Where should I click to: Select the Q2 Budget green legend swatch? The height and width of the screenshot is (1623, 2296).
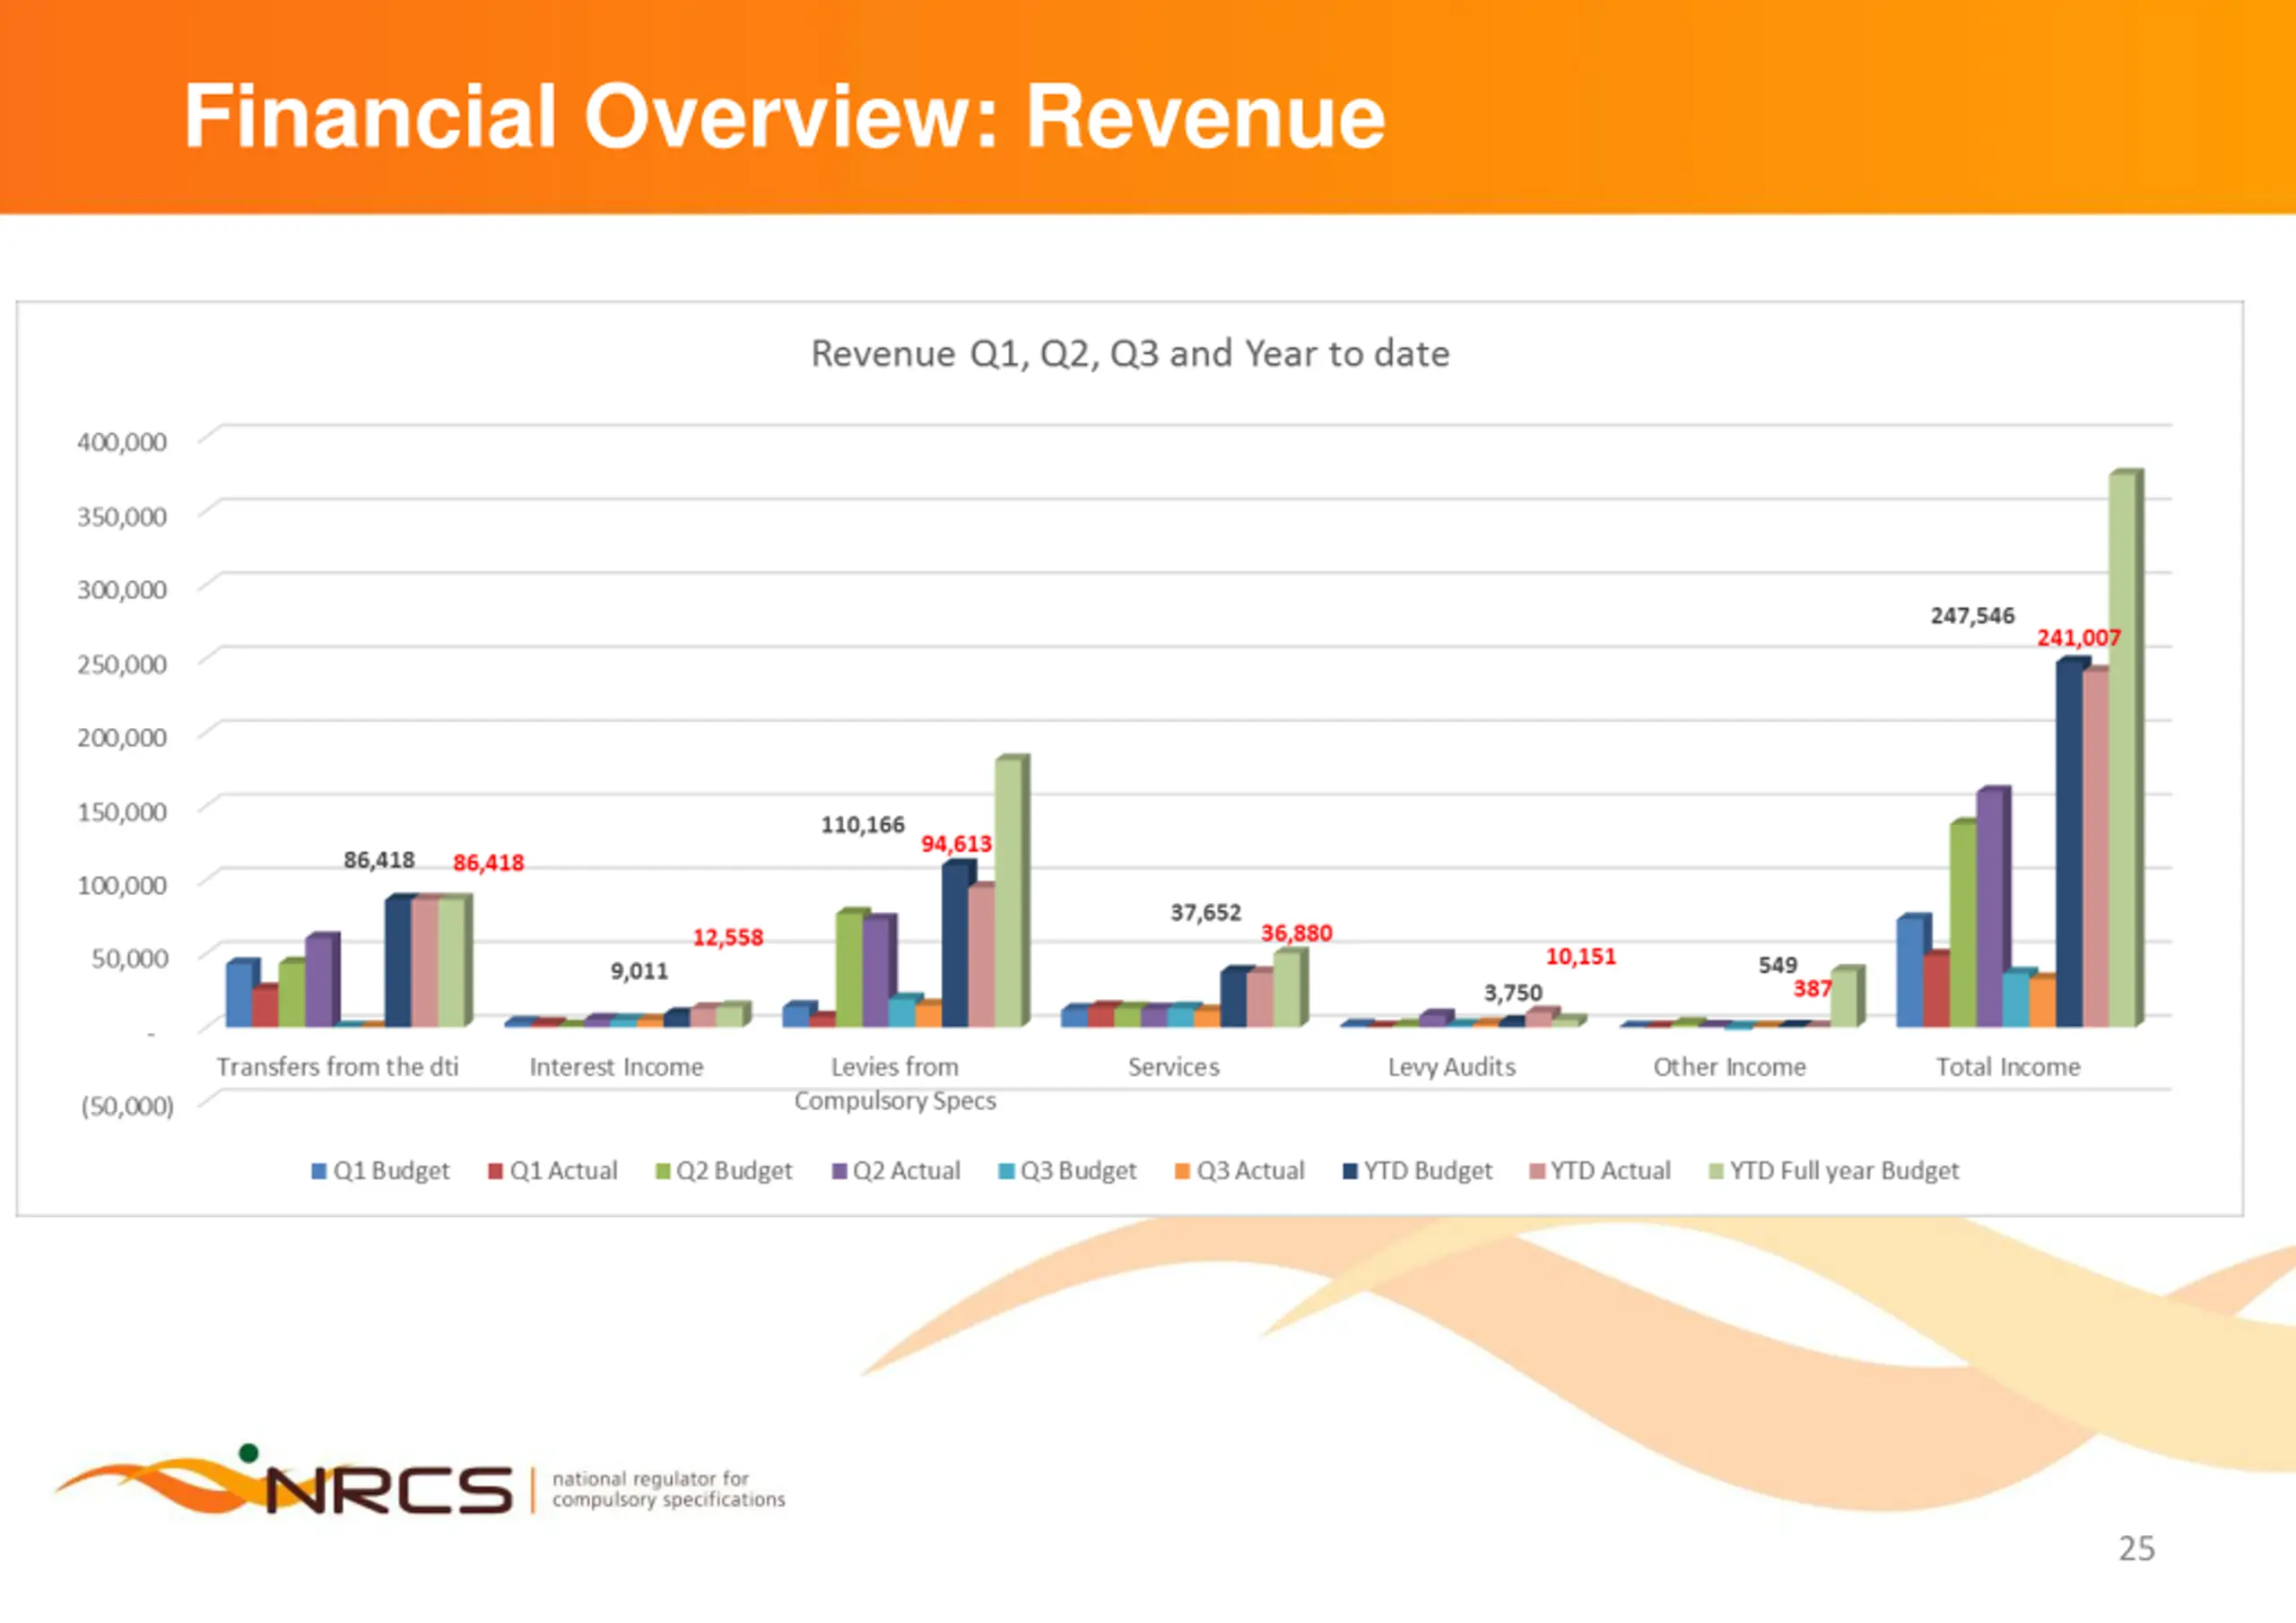662,1171
